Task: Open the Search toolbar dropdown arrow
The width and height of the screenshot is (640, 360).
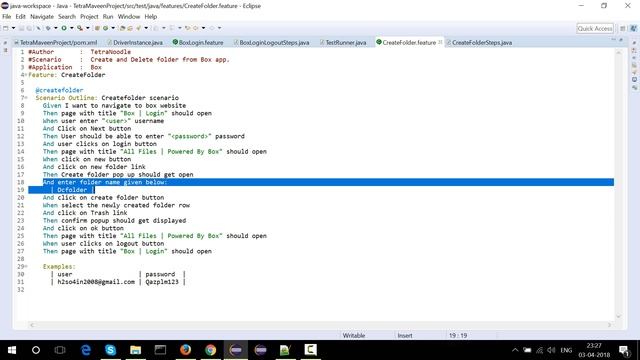Action: pyautogui.click(x=146, y=28)
